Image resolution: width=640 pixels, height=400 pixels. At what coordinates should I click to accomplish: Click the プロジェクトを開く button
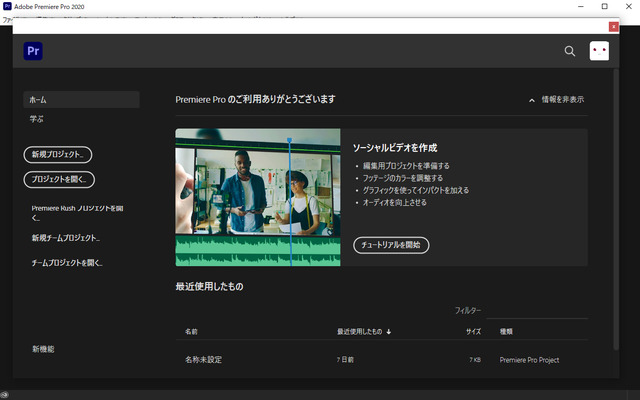pyautogui.click(x=59, y=180)
